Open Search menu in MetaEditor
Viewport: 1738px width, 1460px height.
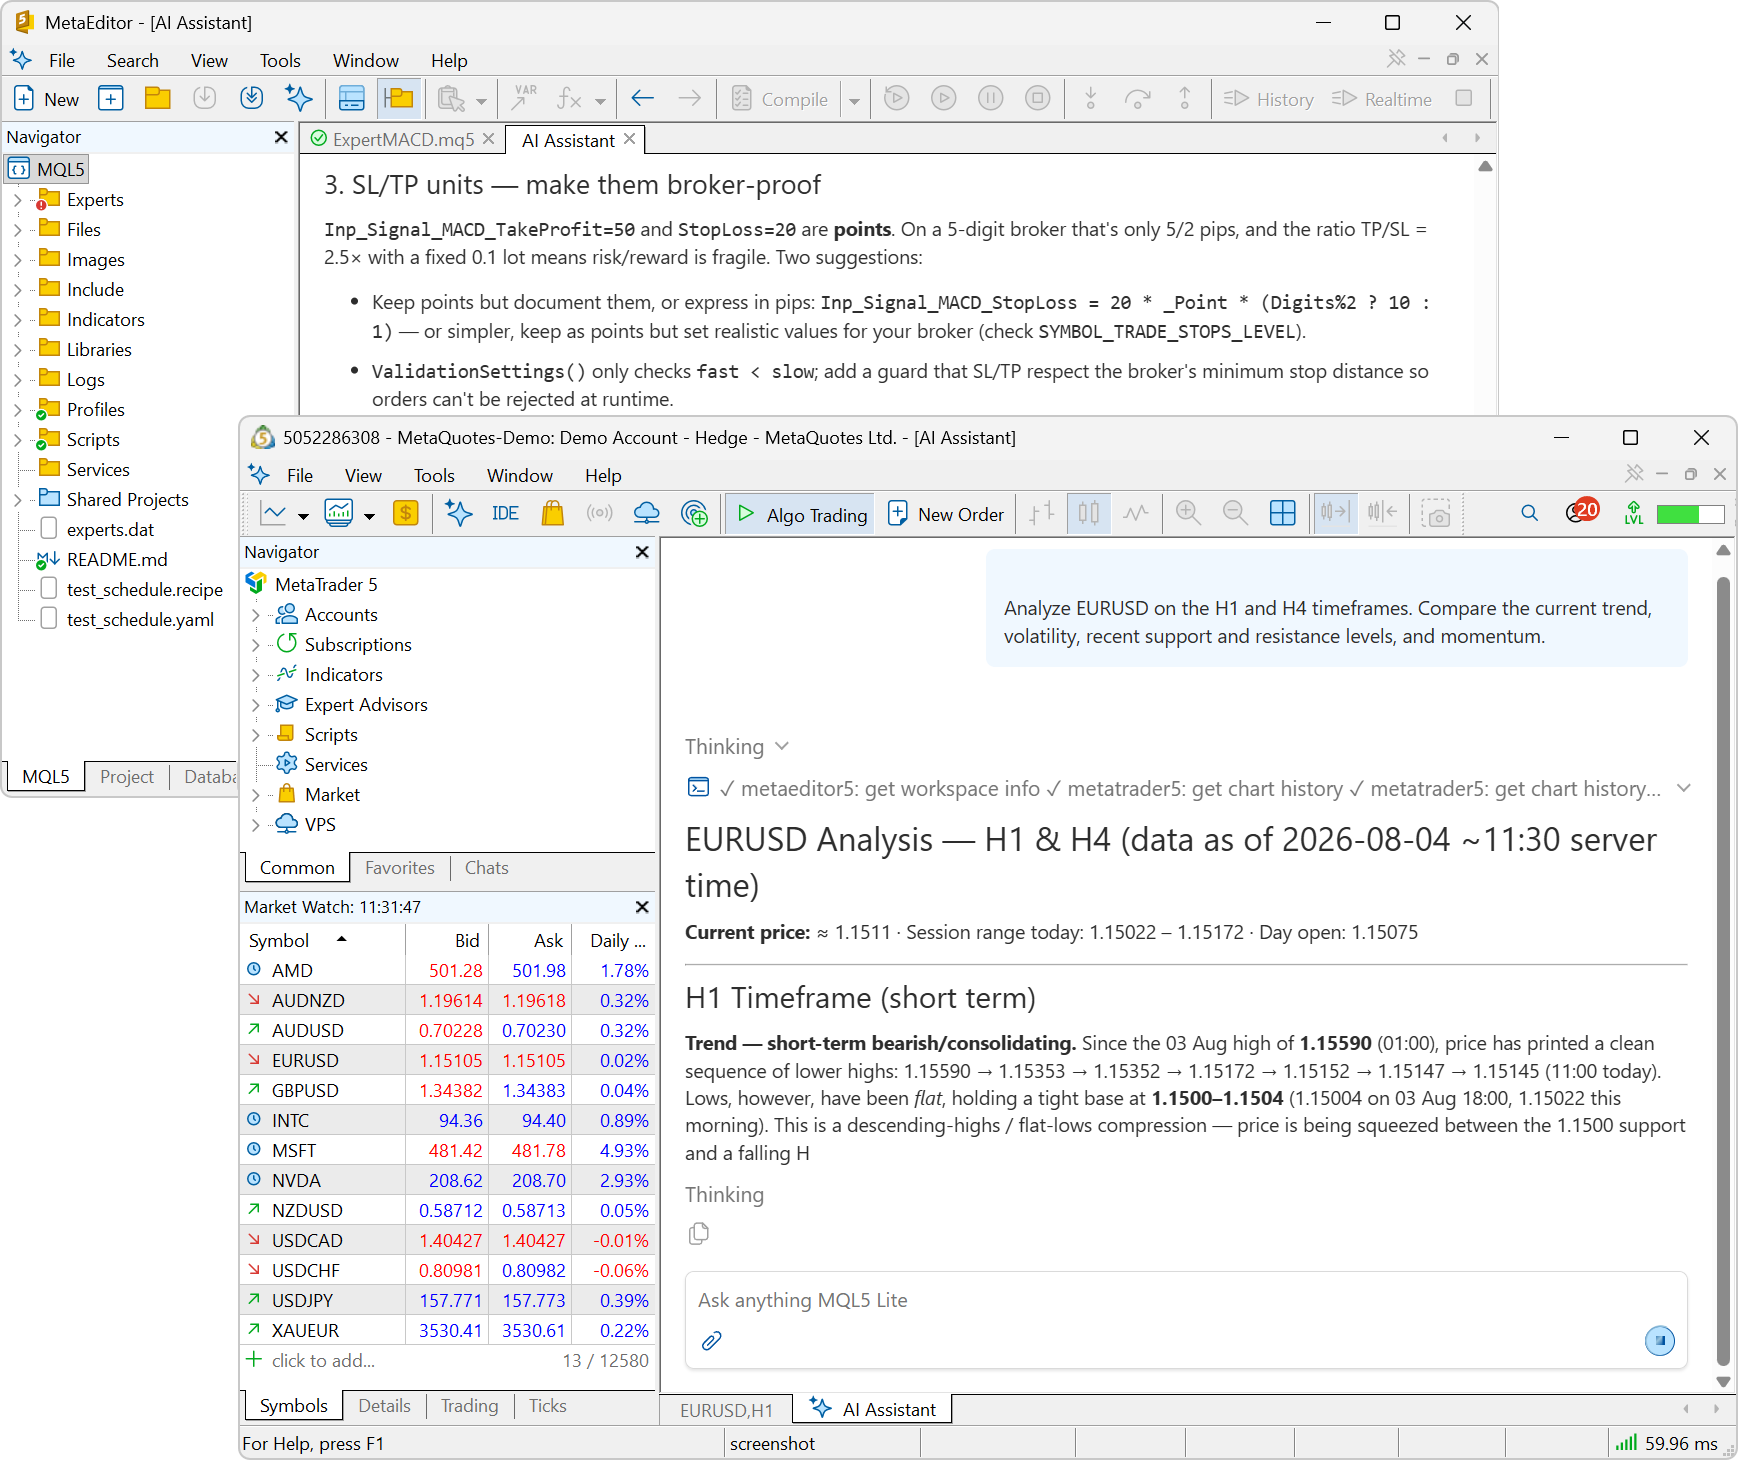[x=133, y=61]
